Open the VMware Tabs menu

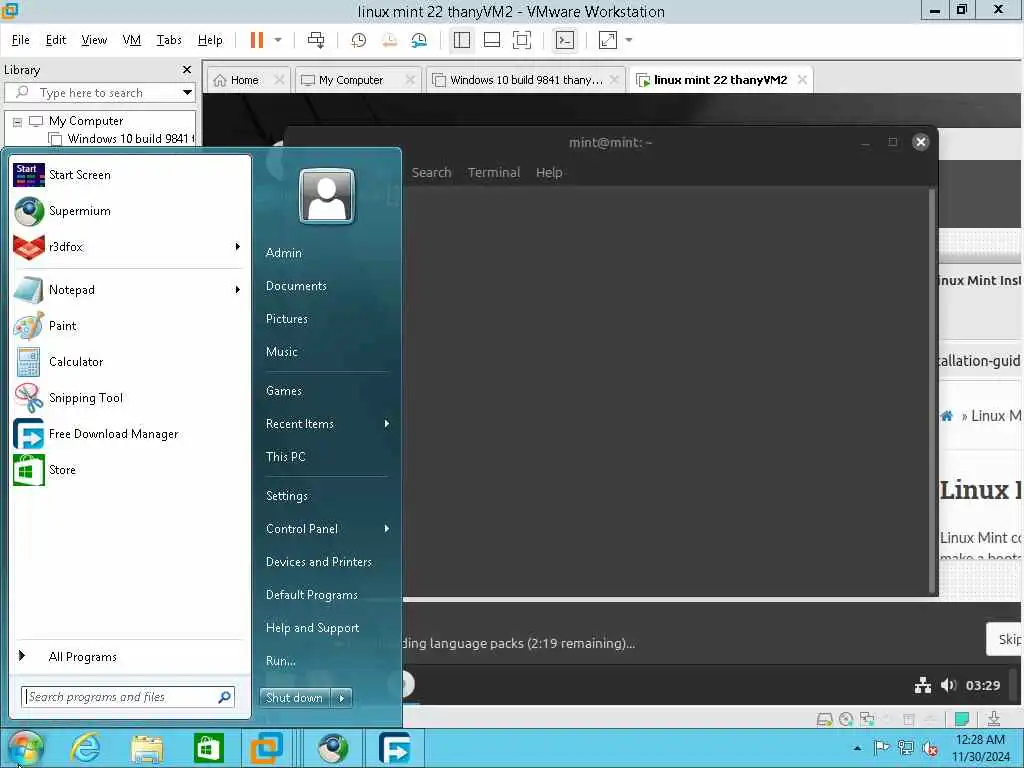[169, 40]
